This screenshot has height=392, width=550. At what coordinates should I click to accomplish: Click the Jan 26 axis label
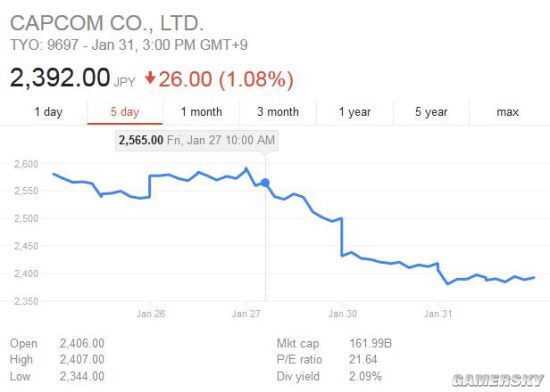click(151, 313)
